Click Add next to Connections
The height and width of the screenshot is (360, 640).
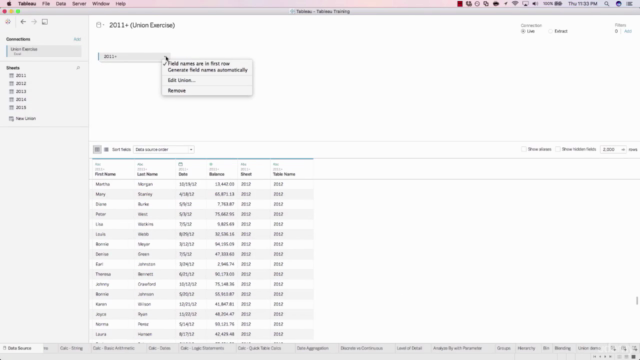77,39
